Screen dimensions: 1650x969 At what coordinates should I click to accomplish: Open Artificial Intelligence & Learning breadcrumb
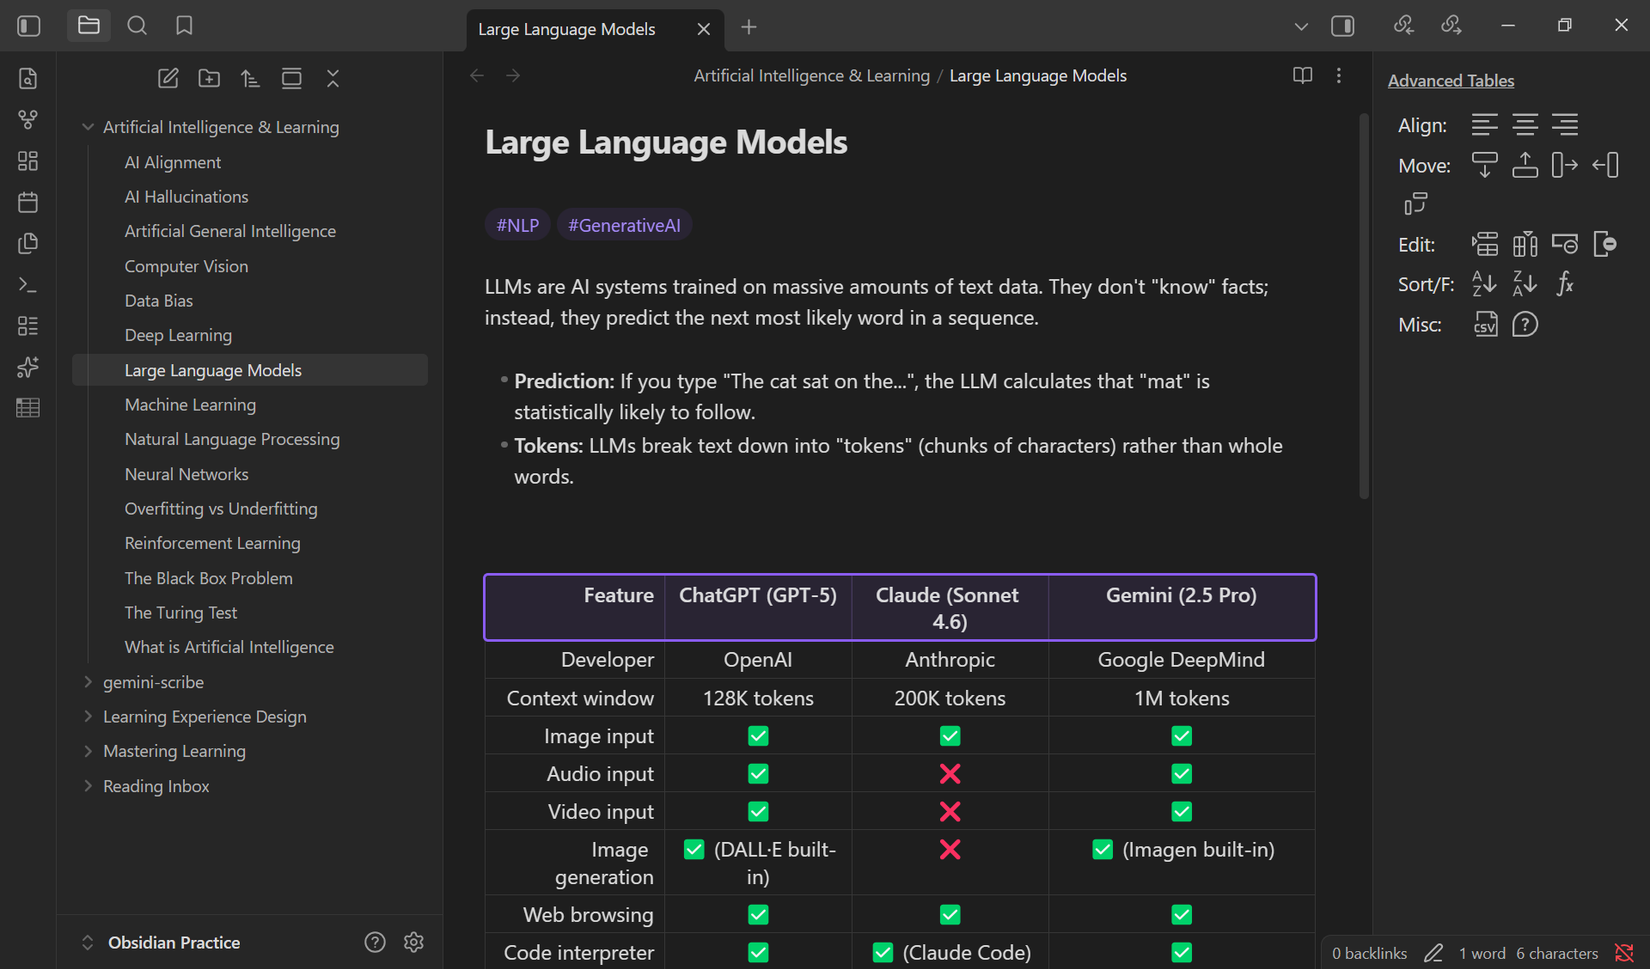pos(812,75)
